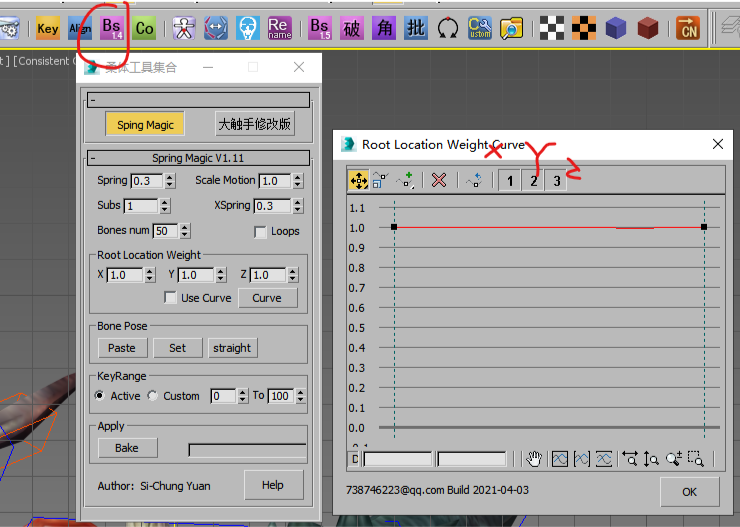Click the black-and-white checker icon
The height and width of the screenshot is (527, 740).
point(552,28)
